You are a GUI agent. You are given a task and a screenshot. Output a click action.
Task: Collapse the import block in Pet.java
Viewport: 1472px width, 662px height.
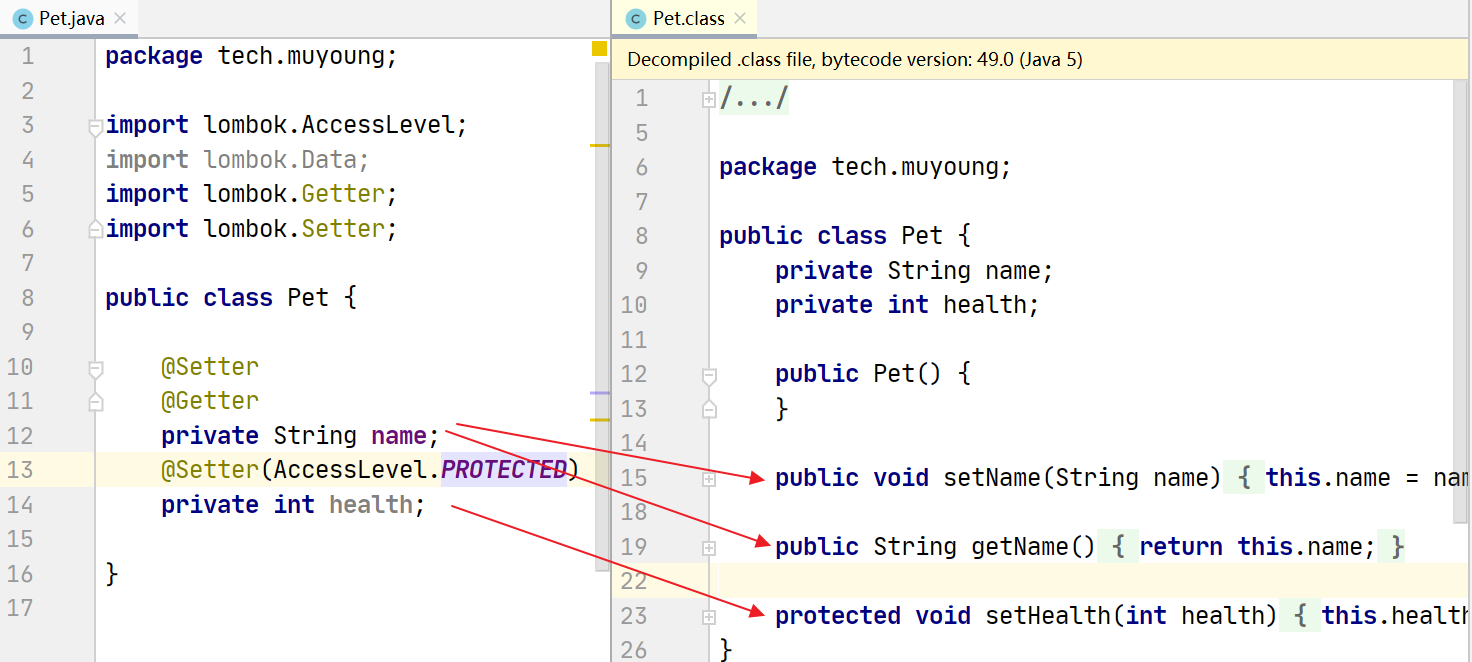[95, 127]
